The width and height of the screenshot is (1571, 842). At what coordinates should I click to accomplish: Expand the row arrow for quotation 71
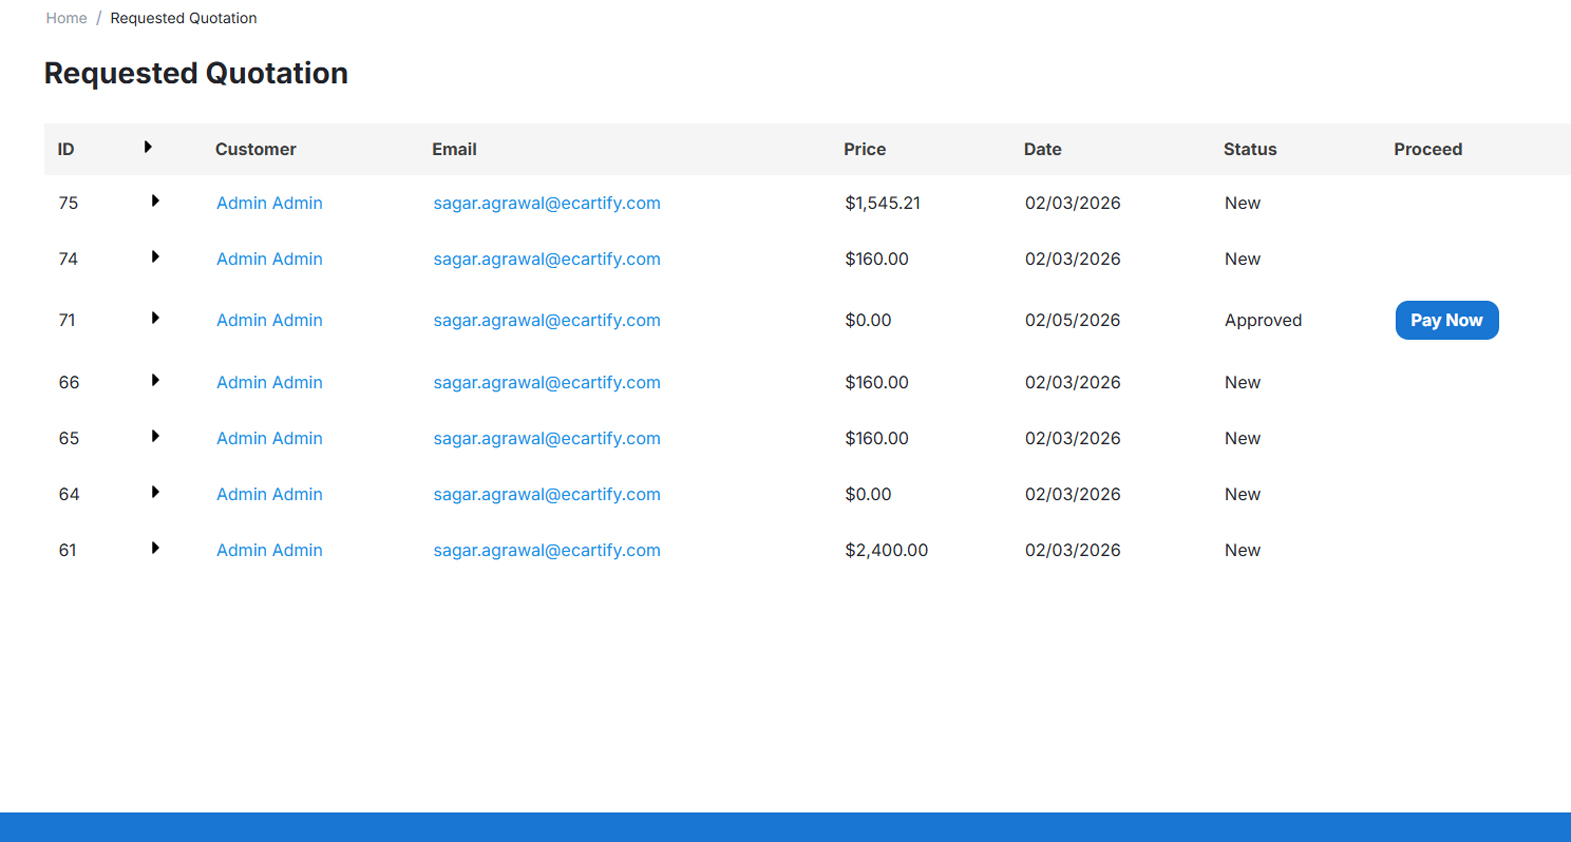pos(155,318)
